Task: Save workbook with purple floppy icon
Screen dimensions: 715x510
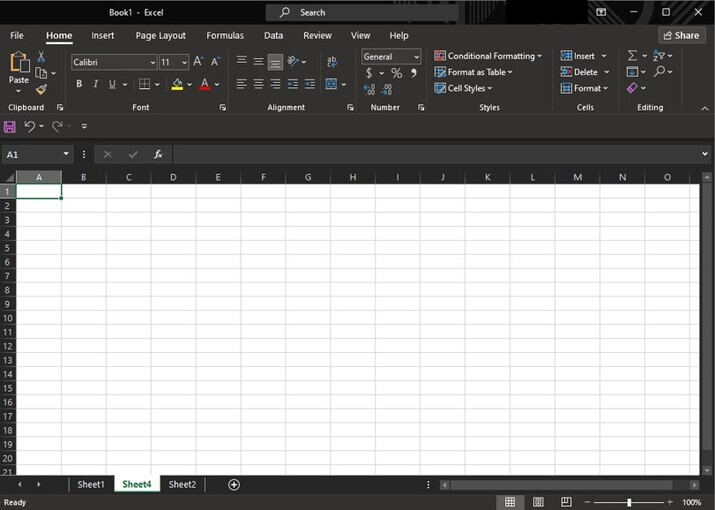Action: coord(10,126)
